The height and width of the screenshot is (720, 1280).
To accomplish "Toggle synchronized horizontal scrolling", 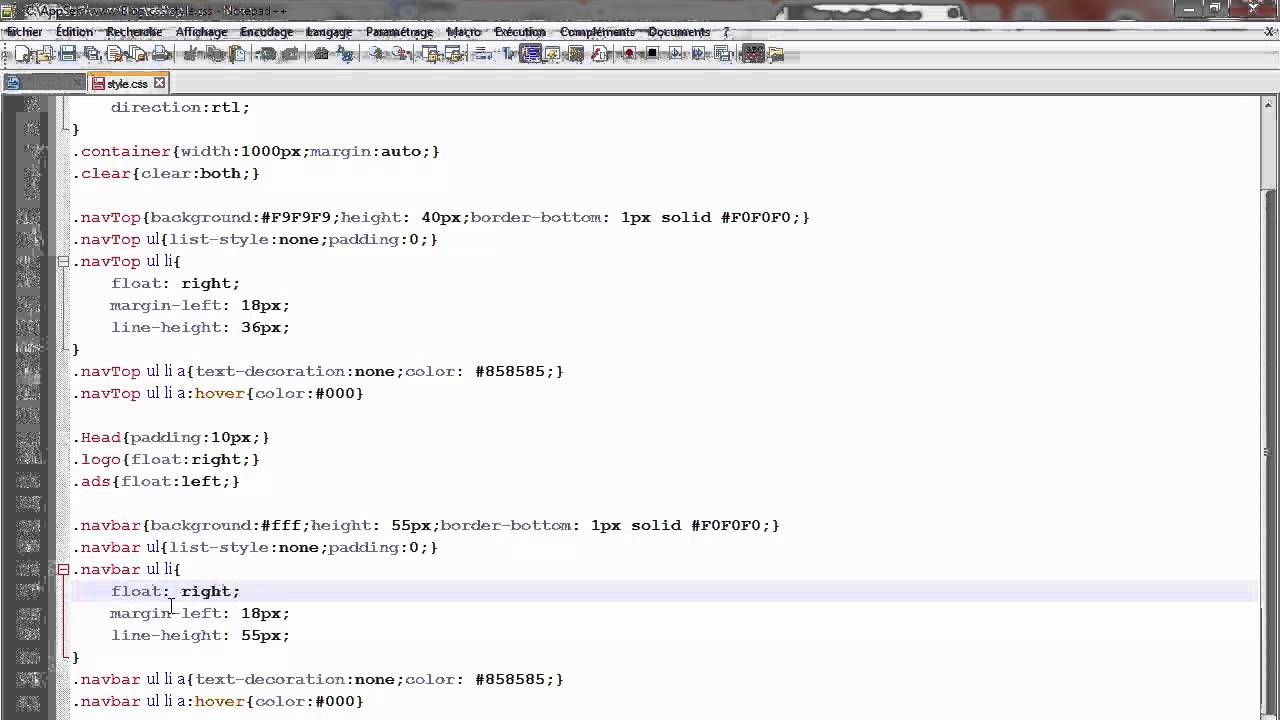I will [x=453, y=54].
